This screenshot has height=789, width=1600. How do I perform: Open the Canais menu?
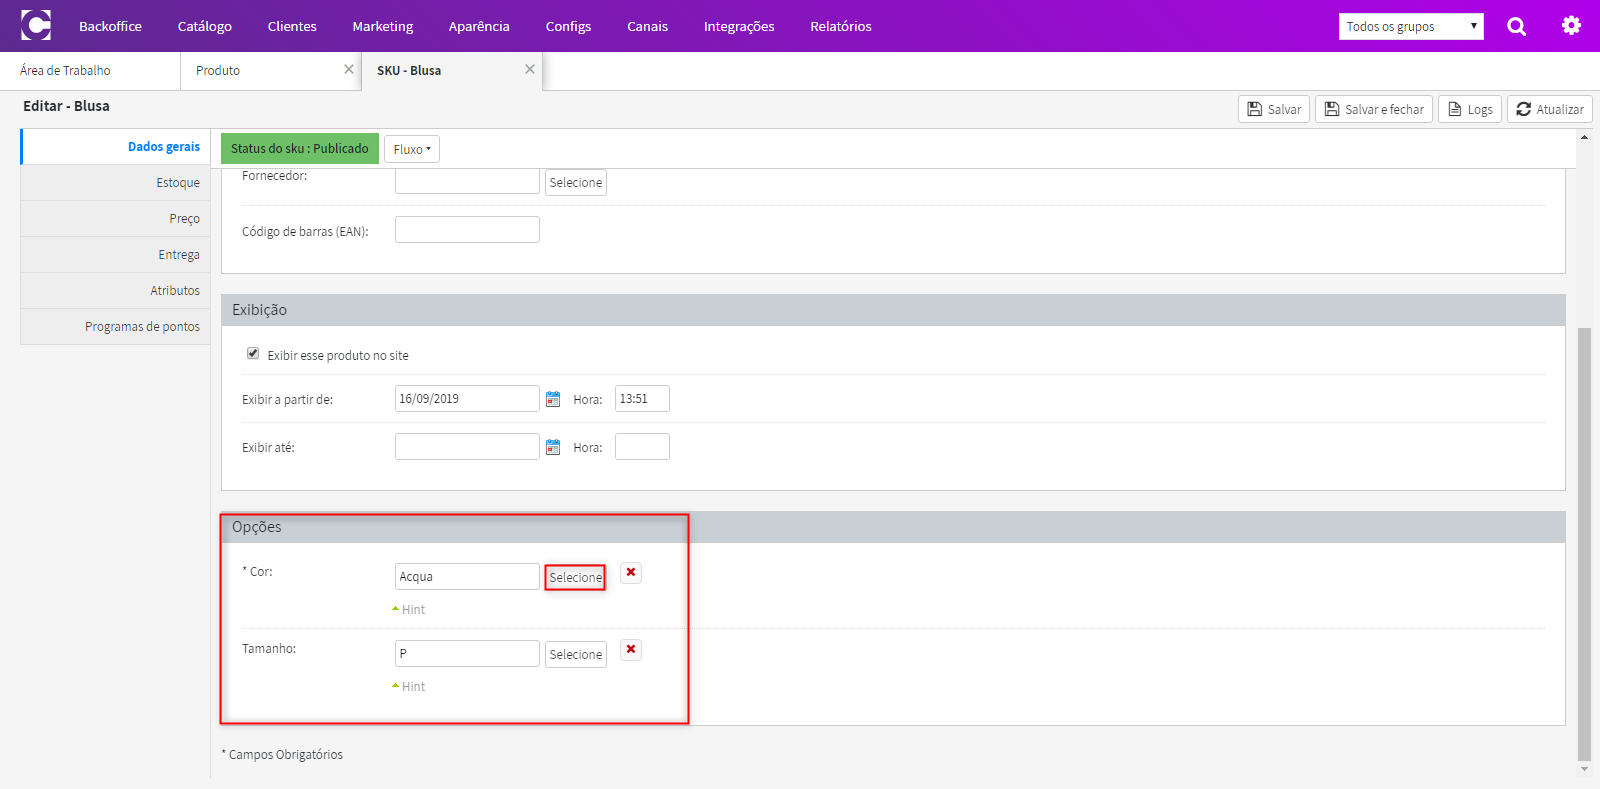(647, 26)
